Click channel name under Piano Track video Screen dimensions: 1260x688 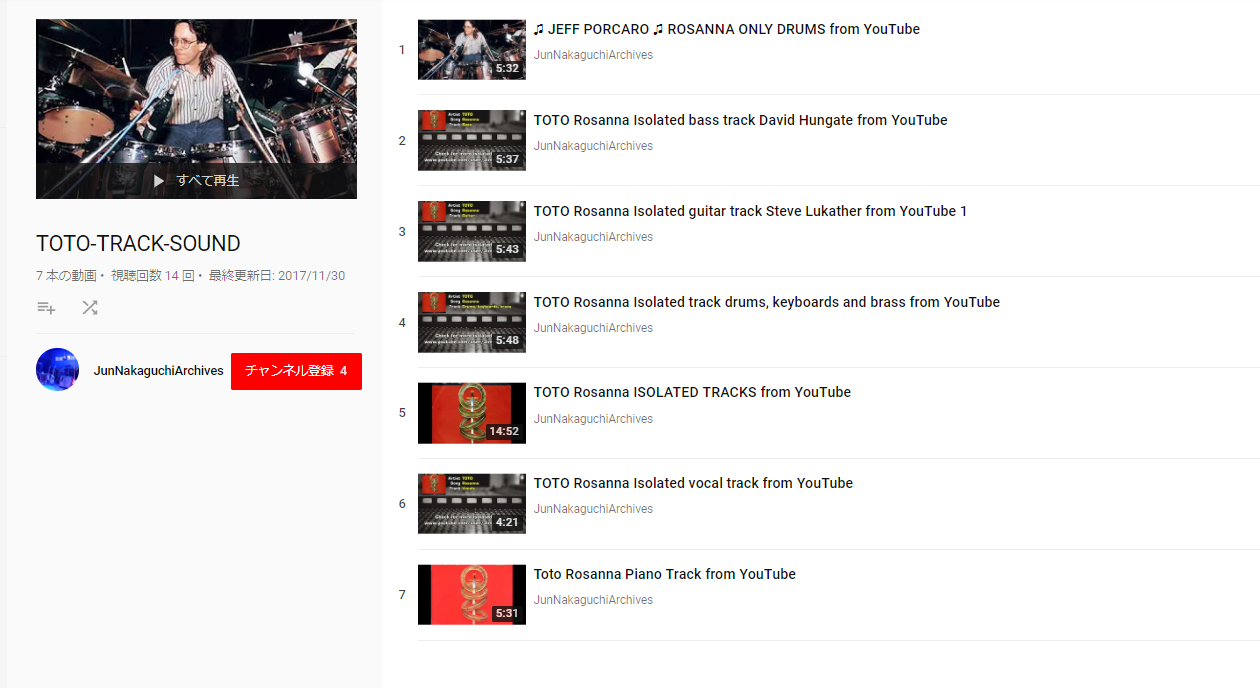pyautogui.click(x=593, y=600)
